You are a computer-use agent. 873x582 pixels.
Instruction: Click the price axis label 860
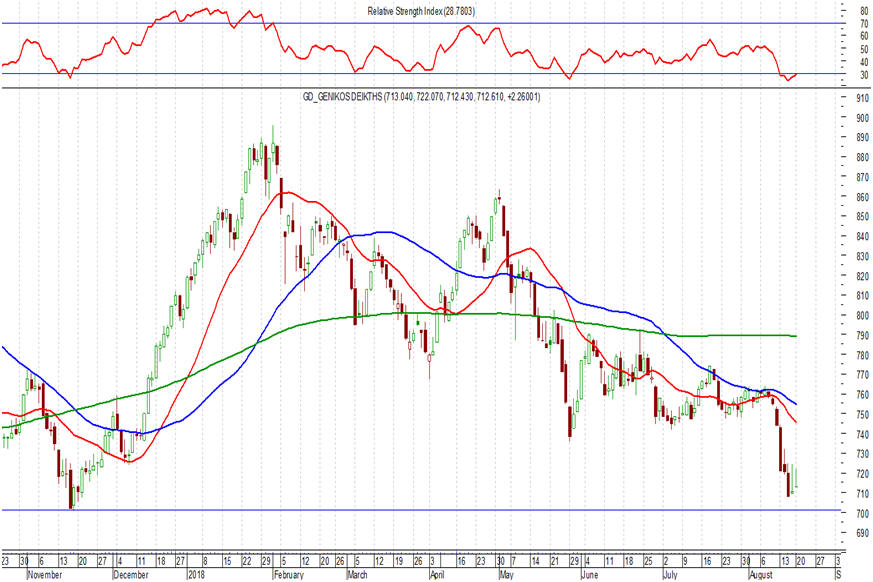[x=862, y=197]
